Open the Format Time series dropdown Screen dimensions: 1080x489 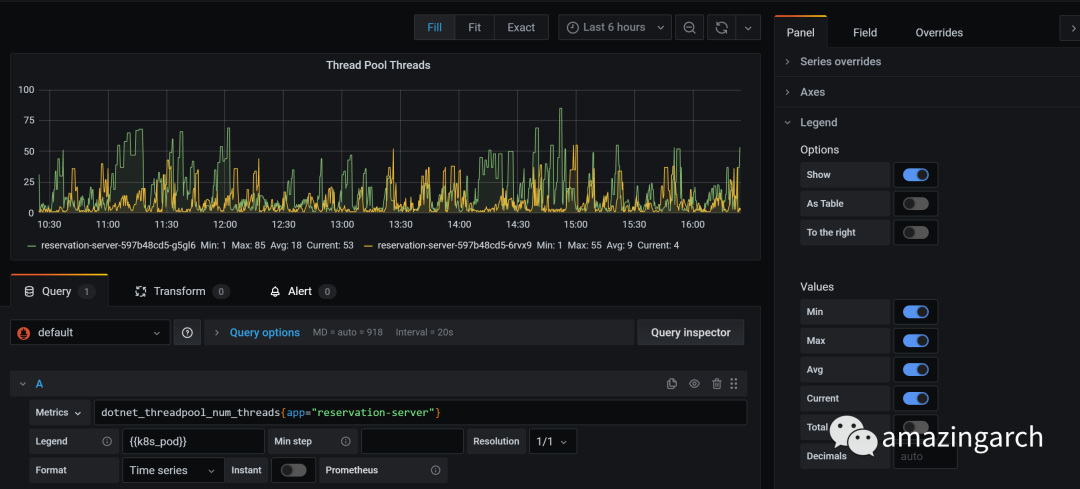click(173, 470)
